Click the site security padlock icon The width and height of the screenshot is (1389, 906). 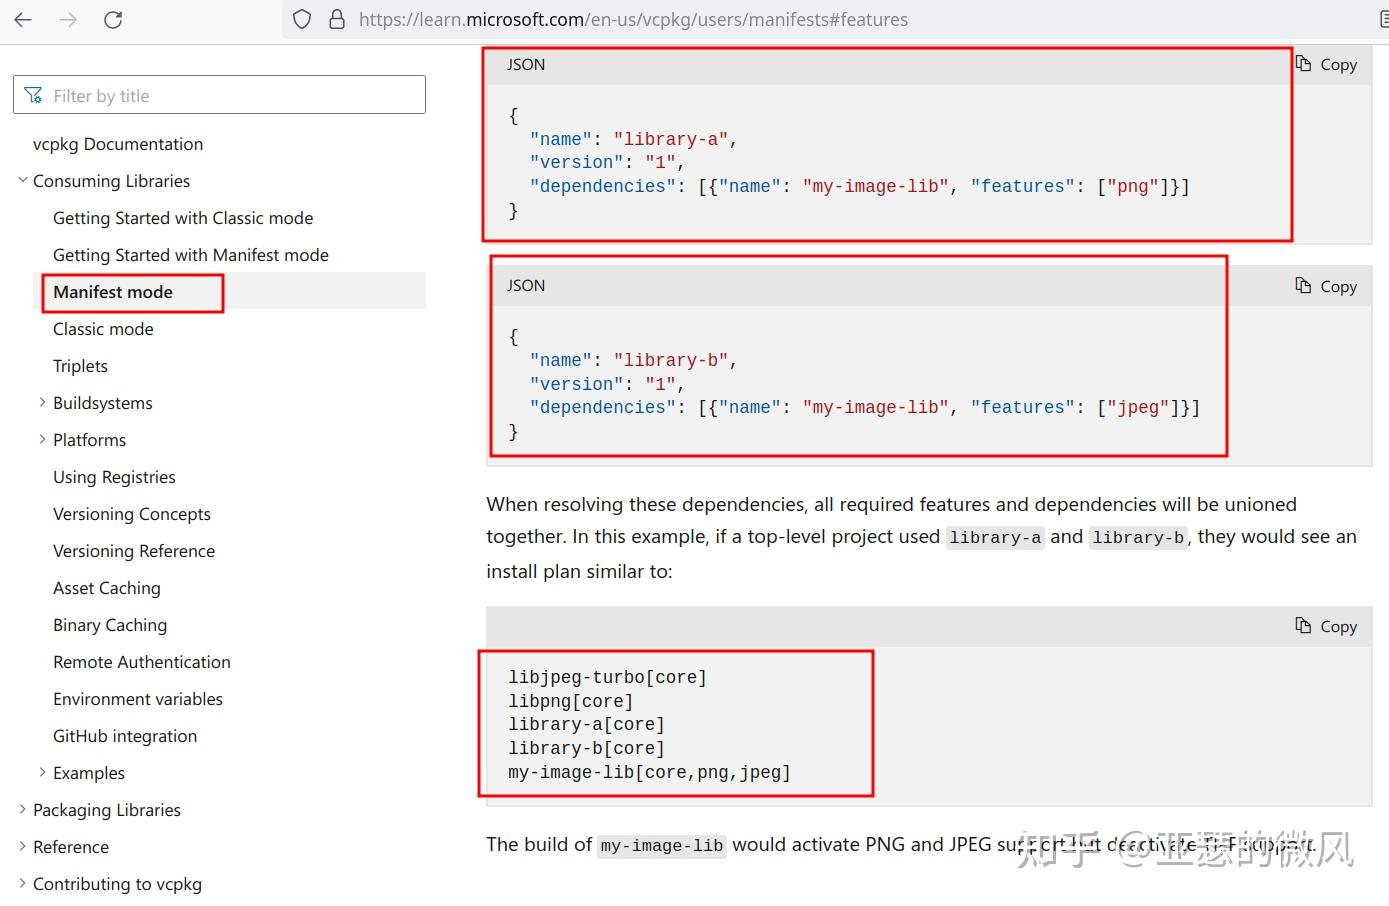(337, 19)
